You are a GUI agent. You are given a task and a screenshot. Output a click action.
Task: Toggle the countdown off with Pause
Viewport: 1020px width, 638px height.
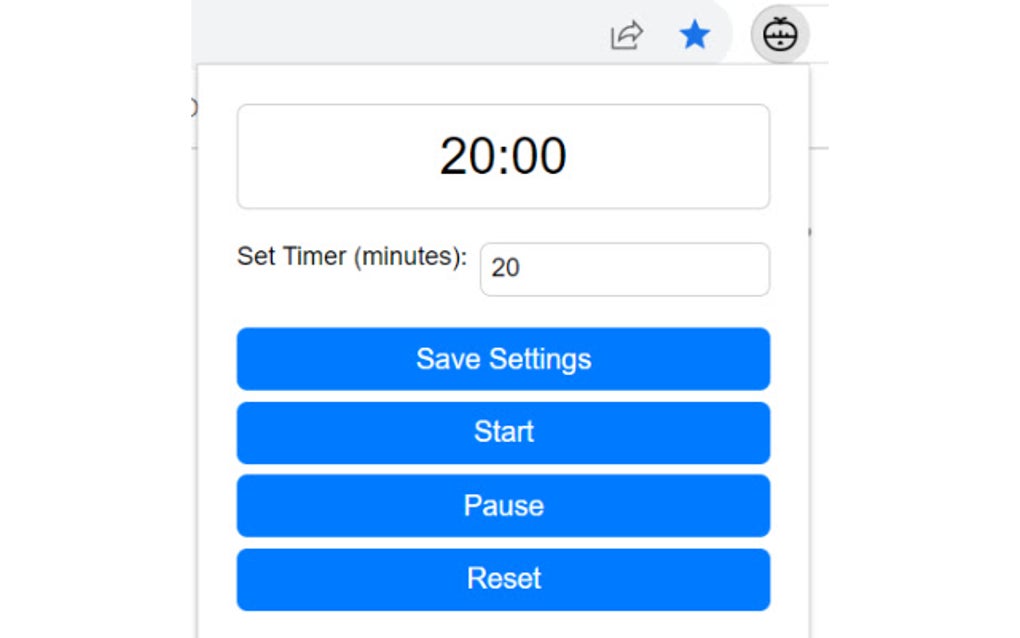[503, 506]
